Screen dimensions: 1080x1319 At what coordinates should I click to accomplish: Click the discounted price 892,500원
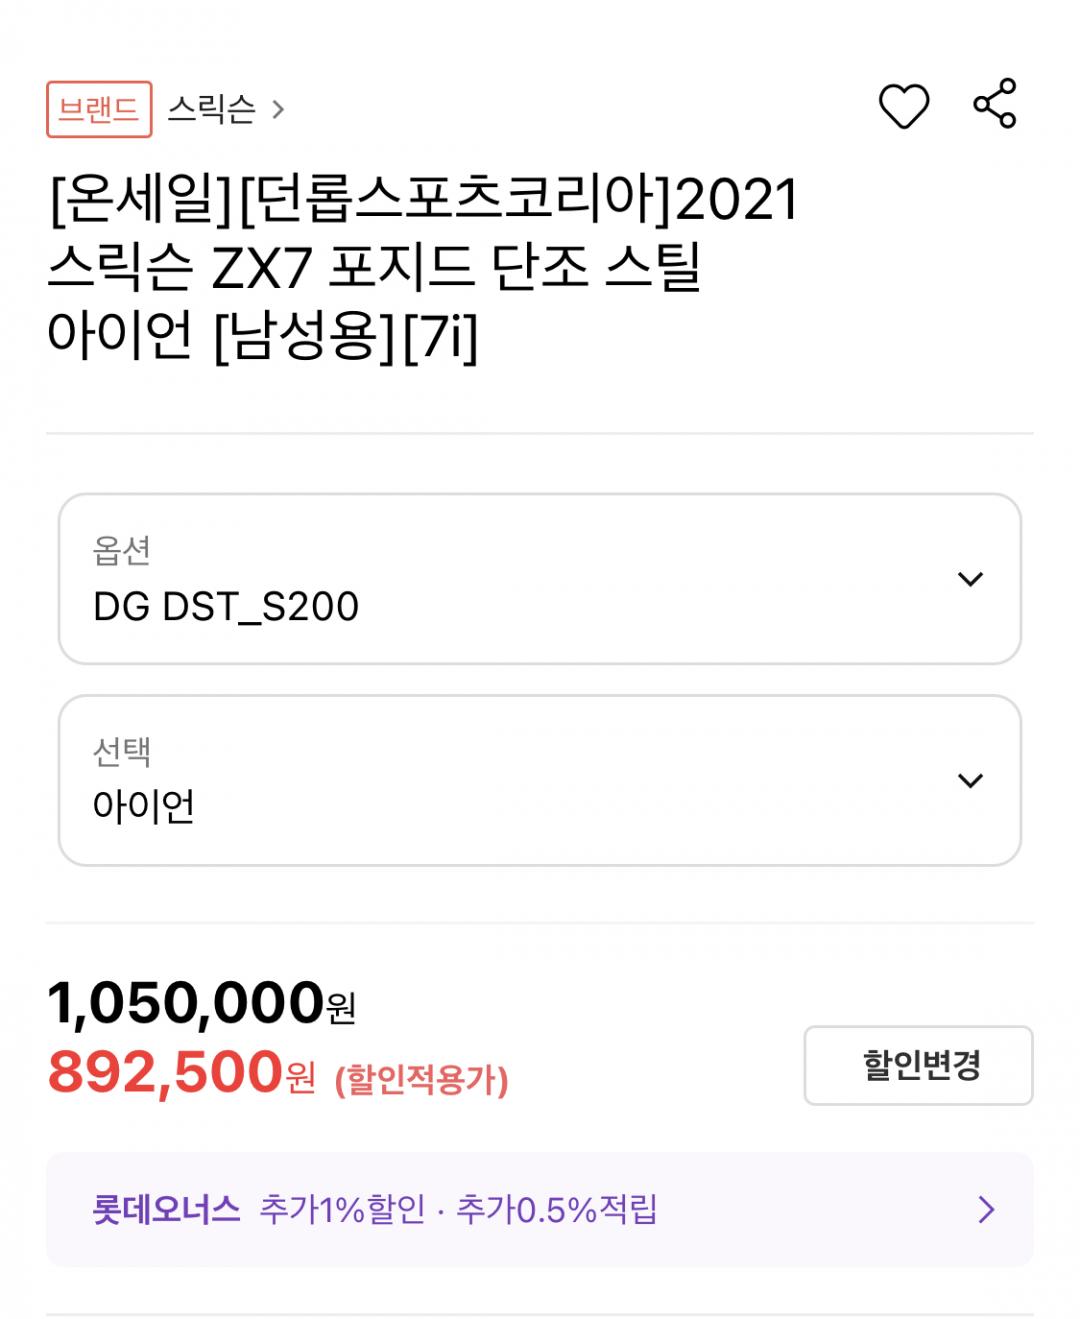[x=181, y=1072]
